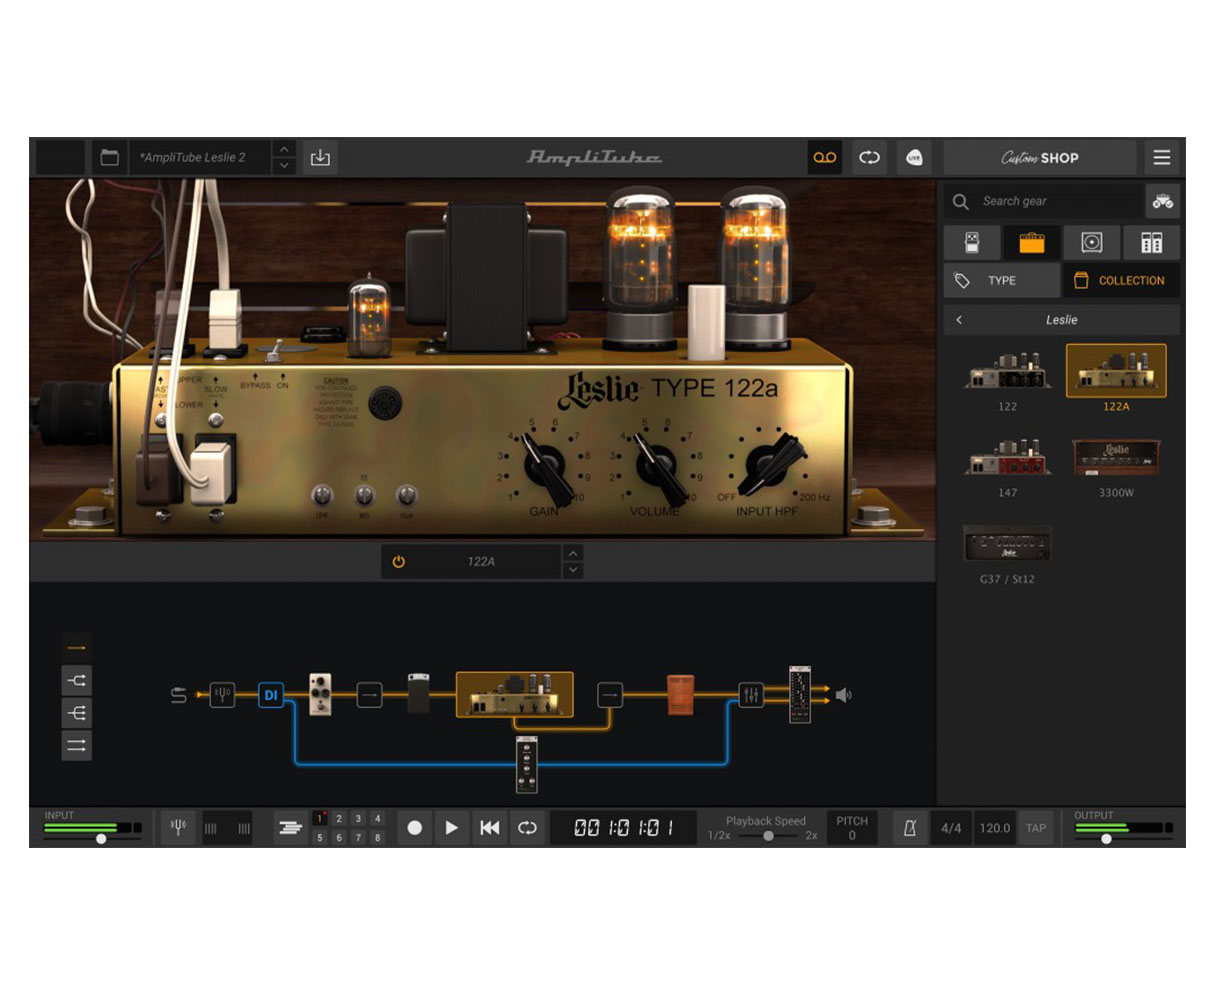Click the play button
Viewport: 1215px width, 984px height.
(451, 828)
